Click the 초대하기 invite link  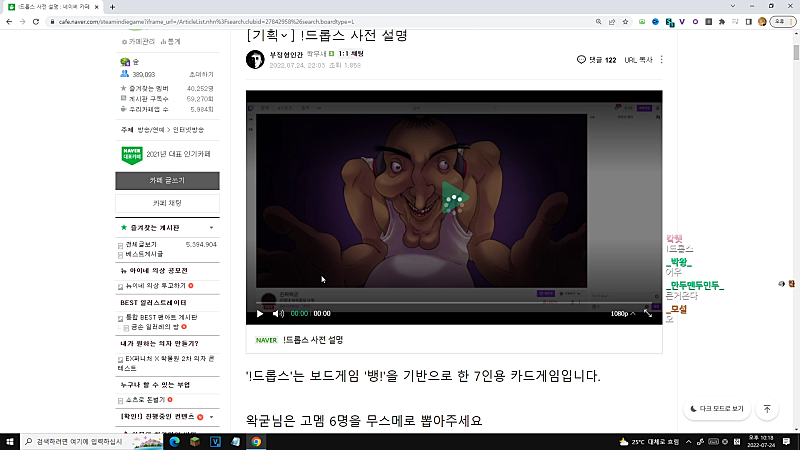point(201,74)
